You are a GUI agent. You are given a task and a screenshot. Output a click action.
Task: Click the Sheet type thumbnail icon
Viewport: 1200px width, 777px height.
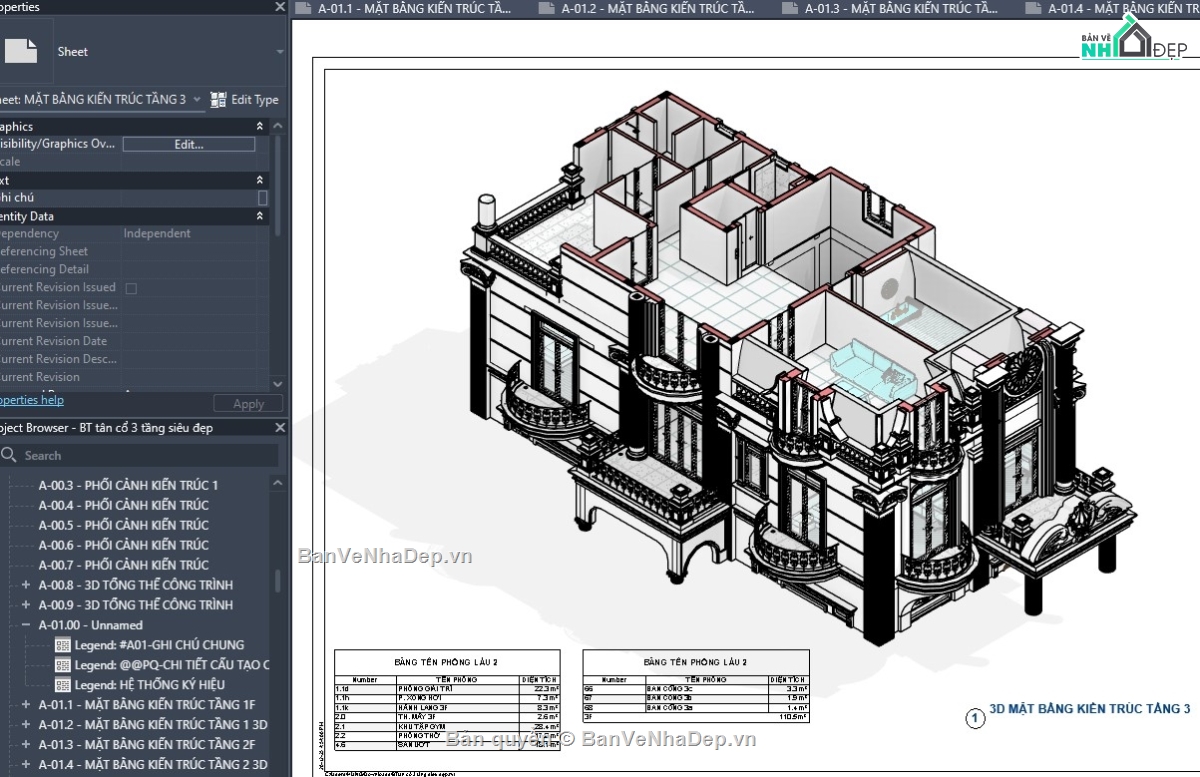click(x=19, y=51)
